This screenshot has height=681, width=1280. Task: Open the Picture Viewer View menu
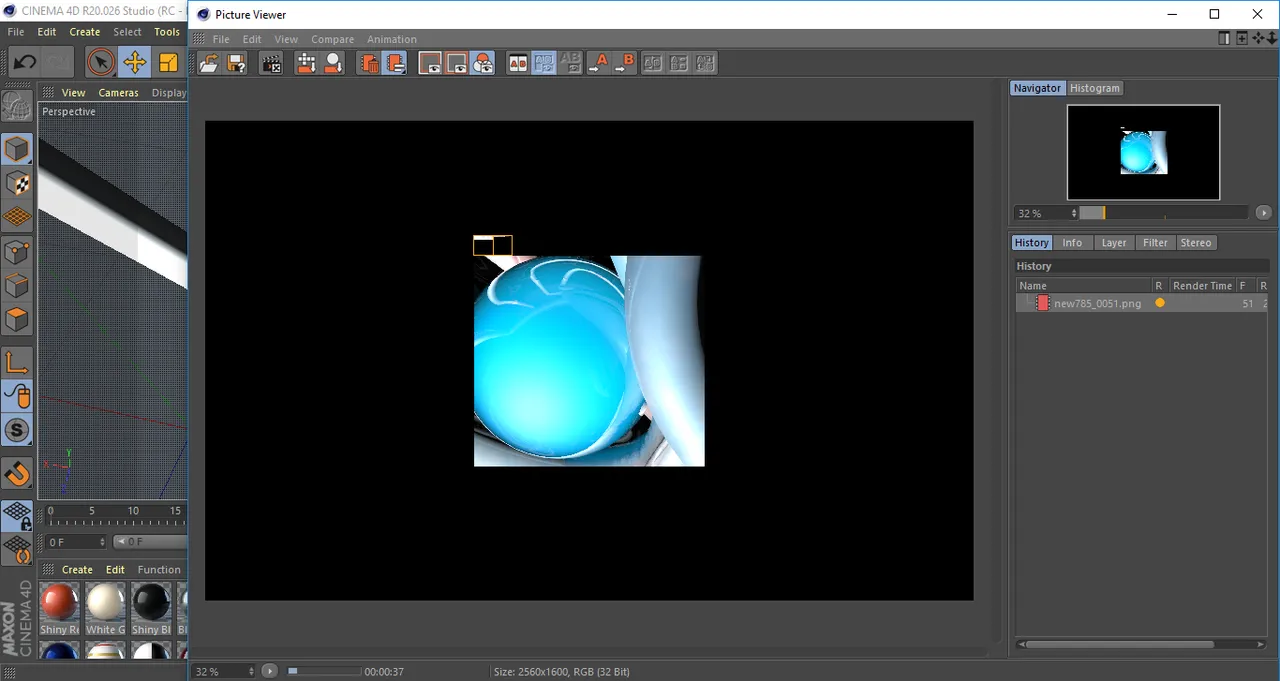point(286,40)
